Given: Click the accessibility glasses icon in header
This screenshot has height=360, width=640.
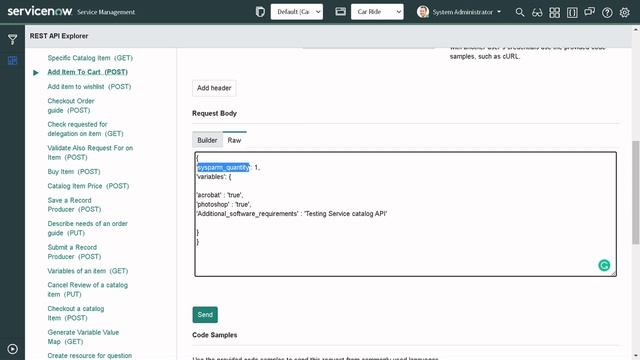Looking at the screenshot, I should click(537, 12).
